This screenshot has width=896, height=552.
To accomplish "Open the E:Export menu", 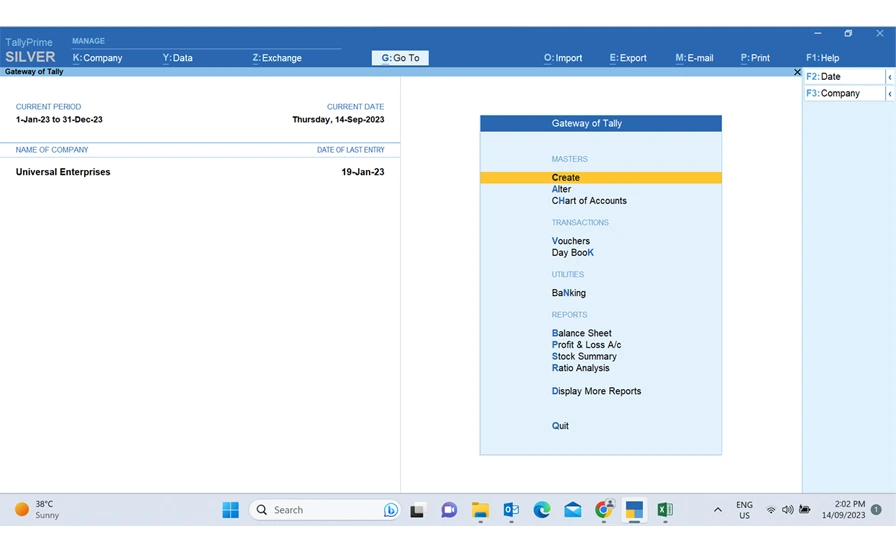I will (x=627, y=58).
